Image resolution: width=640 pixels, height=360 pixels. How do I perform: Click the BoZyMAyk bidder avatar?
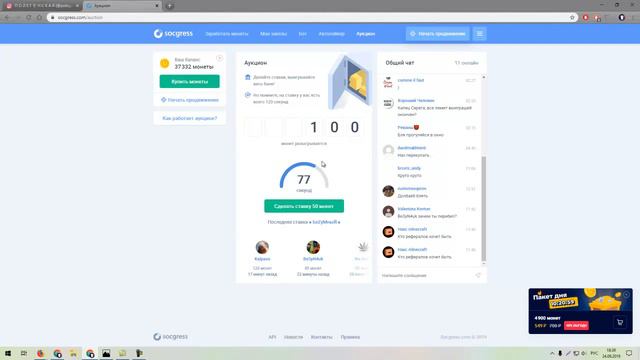coord(313,247)
